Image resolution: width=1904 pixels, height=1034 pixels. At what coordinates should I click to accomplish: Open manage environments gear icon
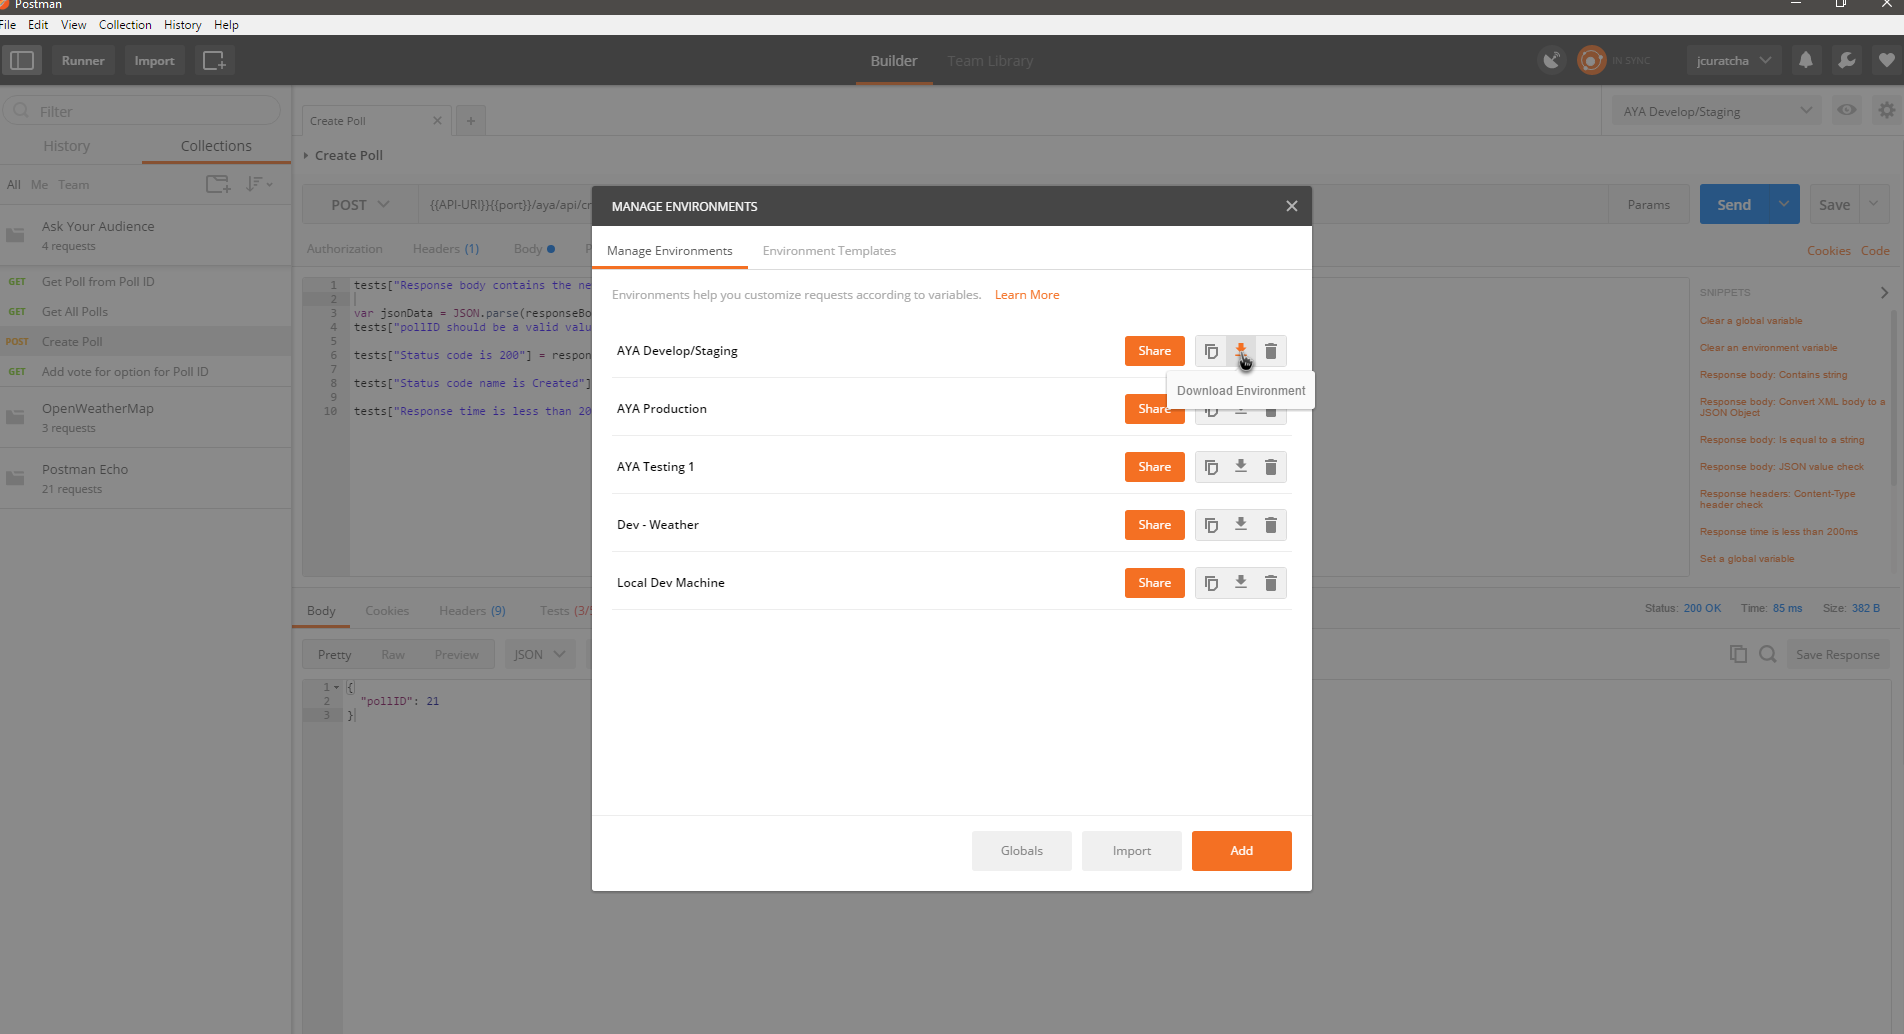[x=1886, y=111]
